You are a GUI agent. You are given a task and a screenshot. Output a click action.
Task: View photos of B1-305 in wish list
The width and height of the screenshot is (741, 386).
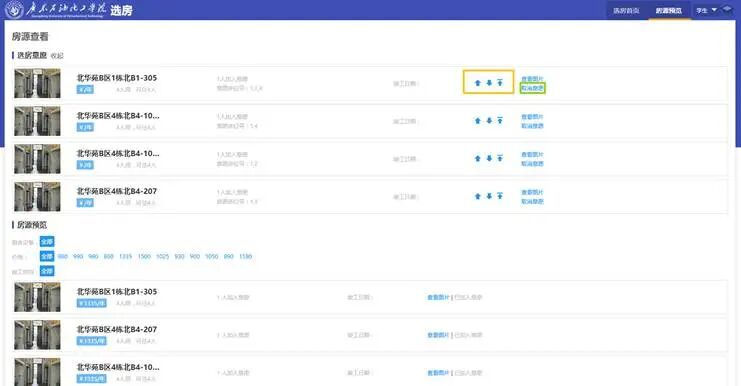(x=532, y=79)
